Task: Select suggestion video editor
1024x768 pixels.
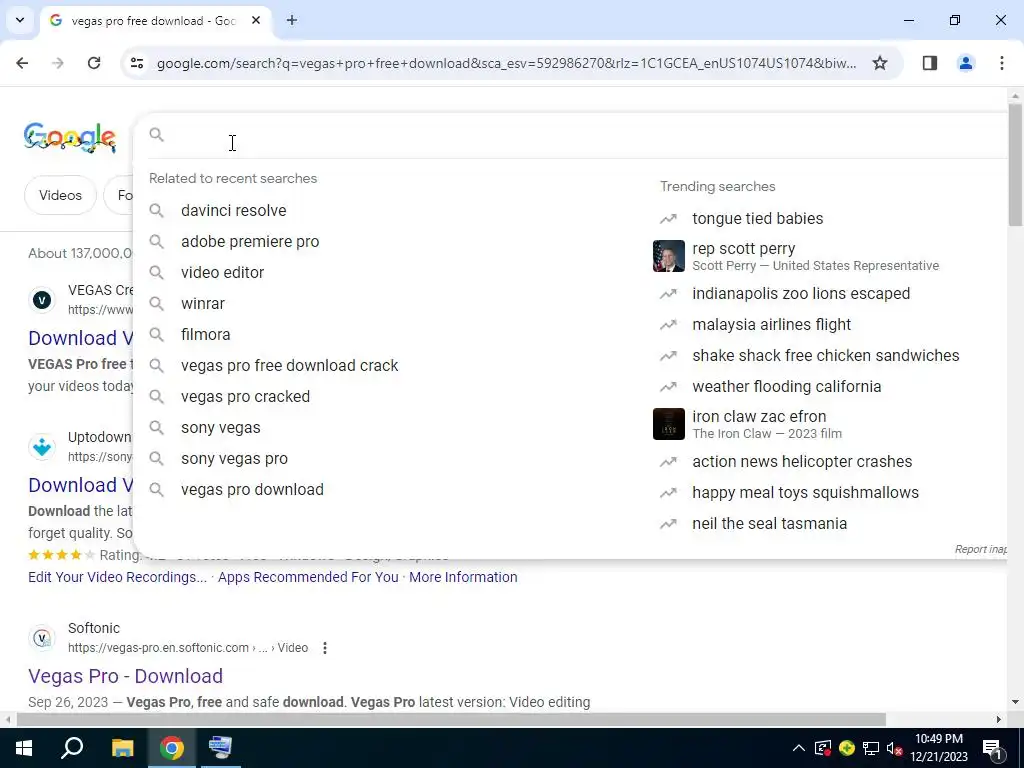Action: [x=222, y=272]
